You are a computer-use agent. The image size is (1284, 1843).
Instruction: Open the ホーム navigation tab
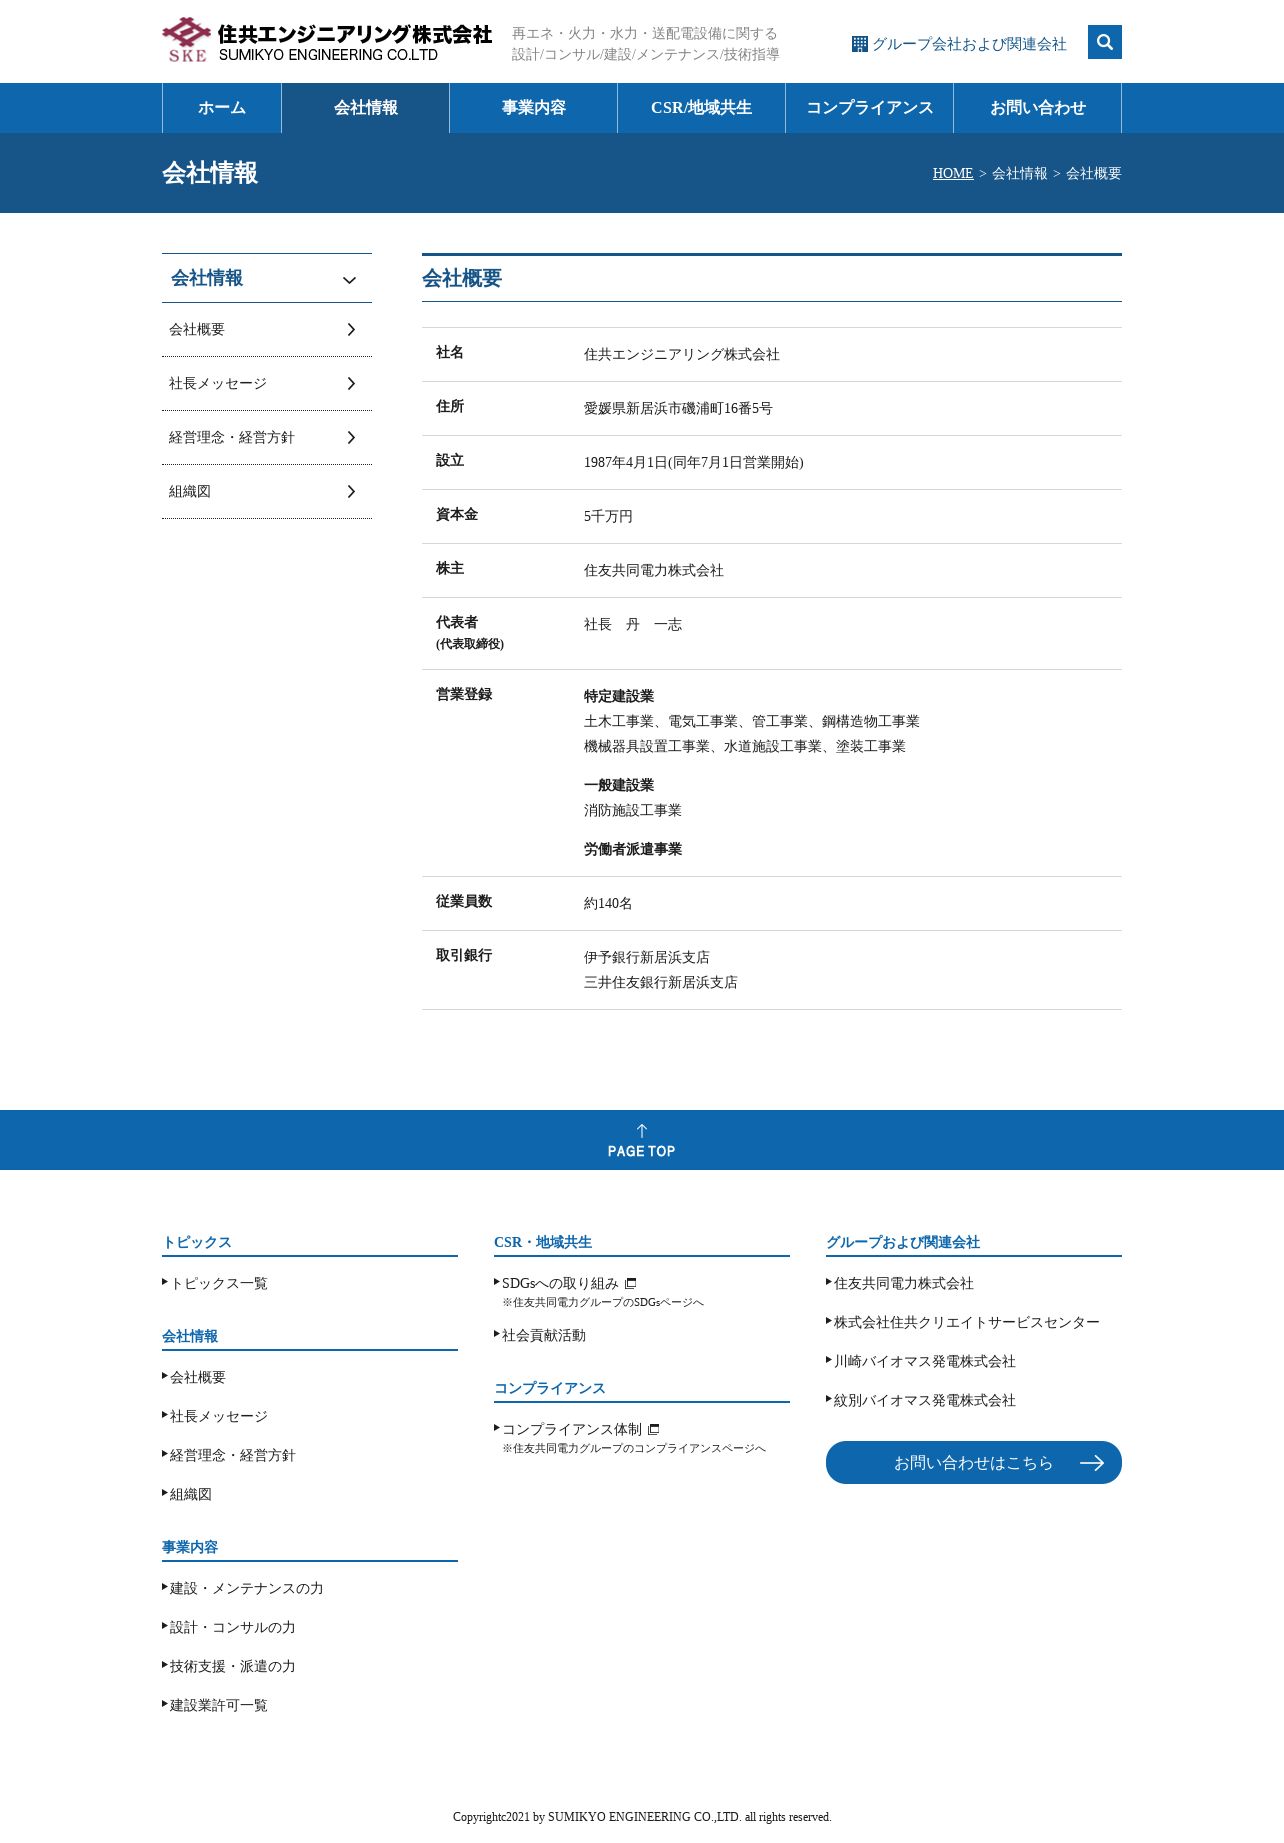(222, 108)
